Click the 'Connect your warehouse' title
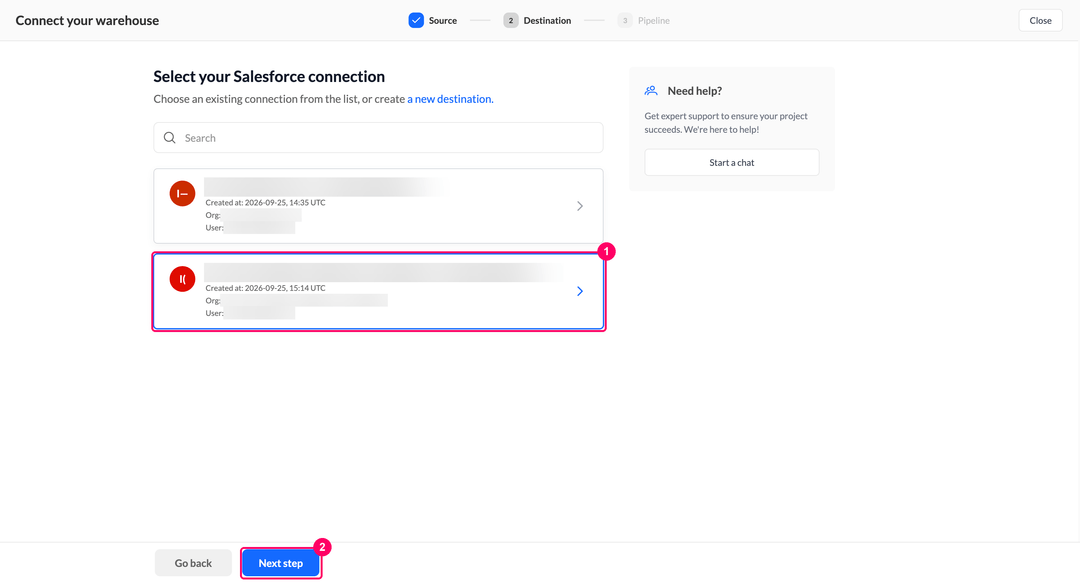Screen dimensions: 1080x583 point(87,21)
